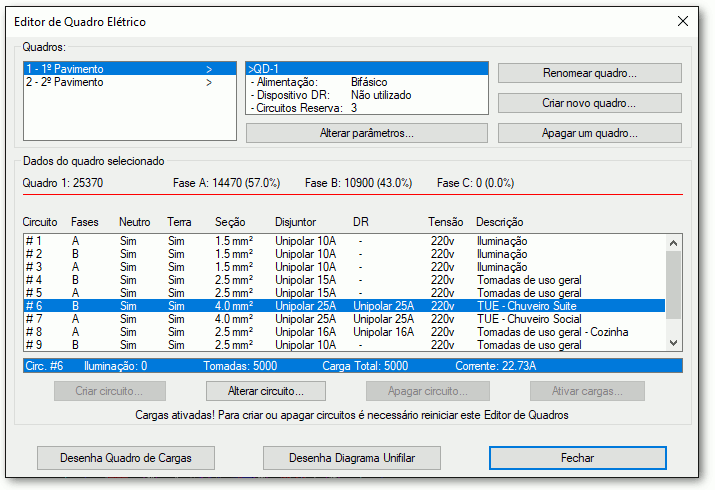Click the 'Descrição' column header
715x490 pixels.
tap(499, 222)
